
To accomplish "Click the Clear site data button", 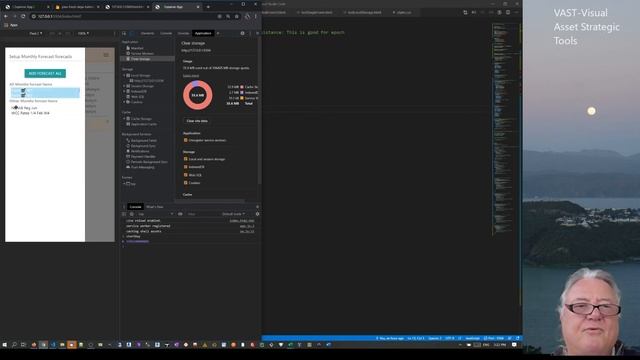I will click(197, 121).
